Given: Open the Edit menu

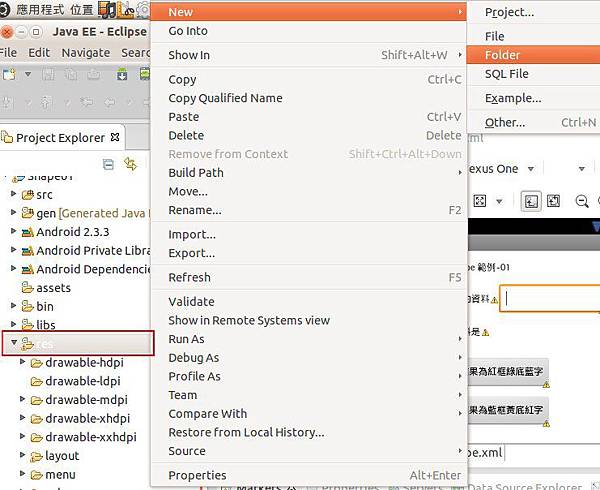Looking at the screenshot, I should 39,53.
